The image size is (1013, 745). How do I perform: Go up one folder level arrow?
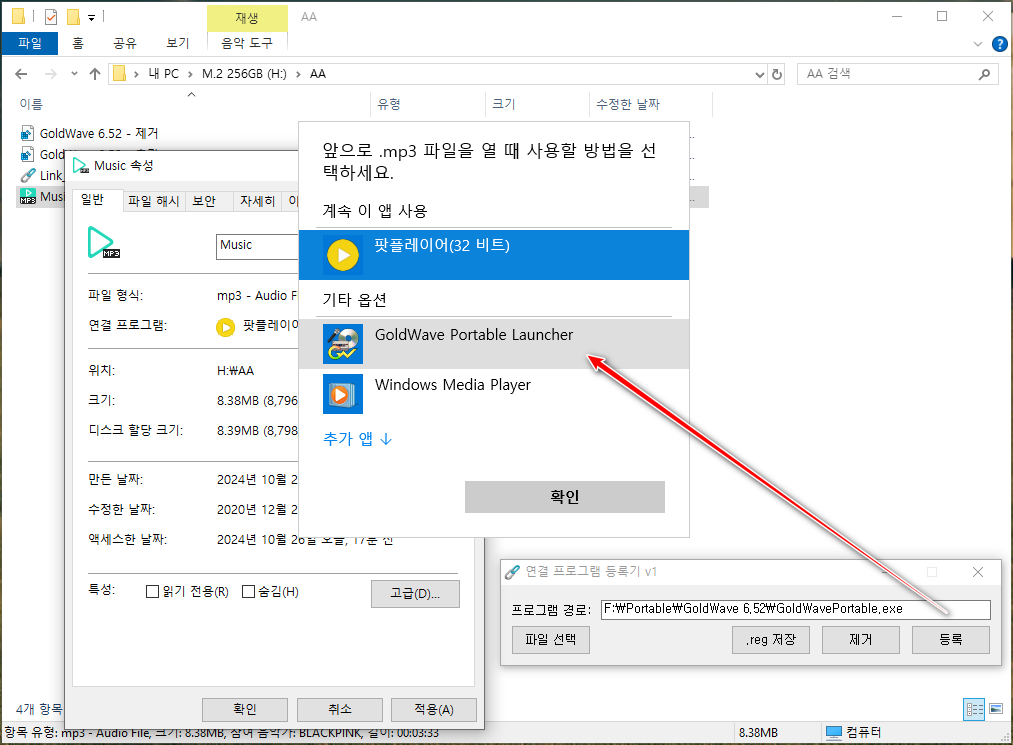point(95,74)
